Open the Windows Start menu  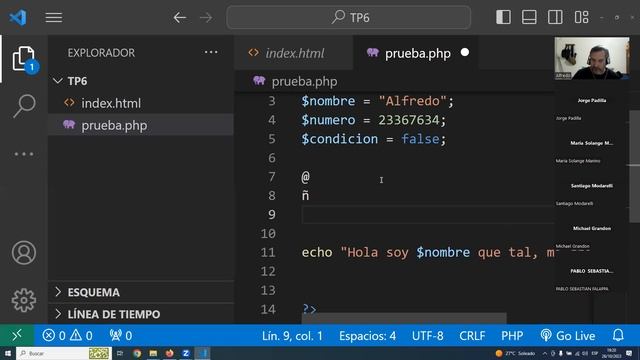pyautogui.click(x=8, y=353)
